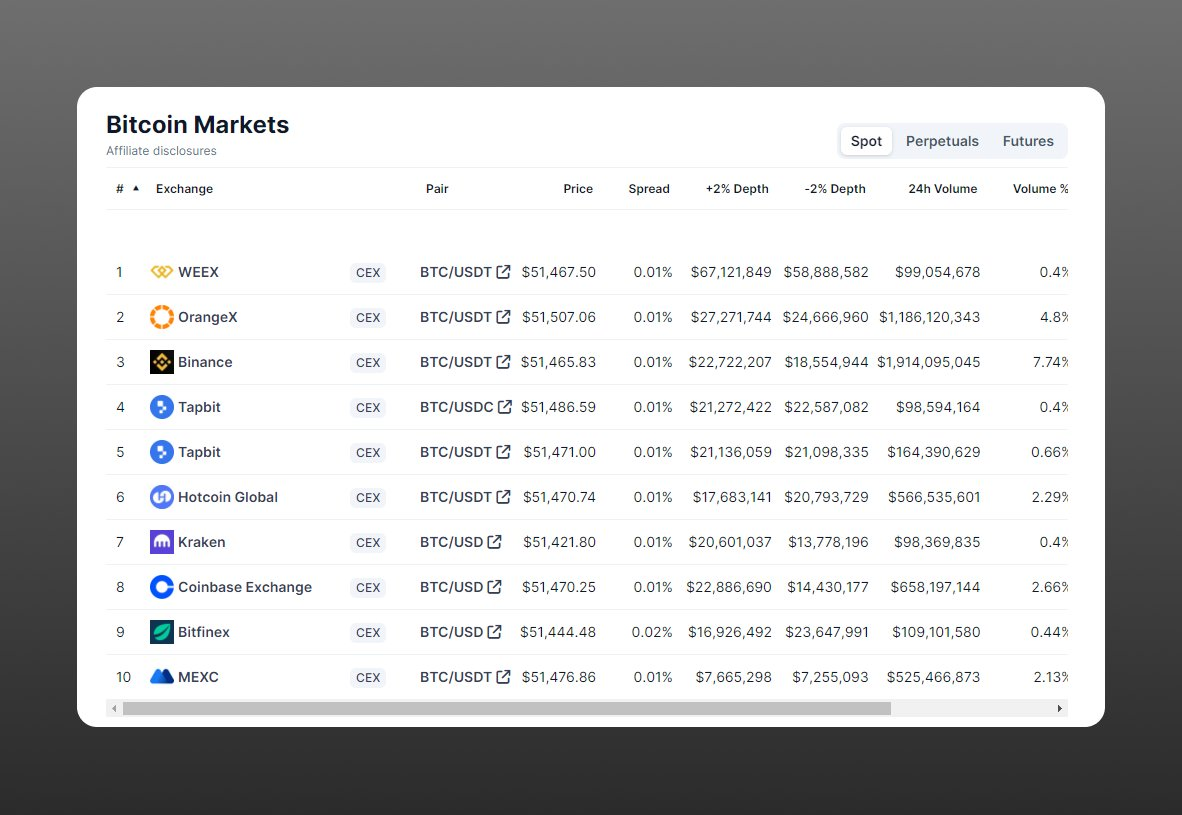Open external link icon for Kraken BTC/USD
The image size is (1182, 815).
click(494, 542)
